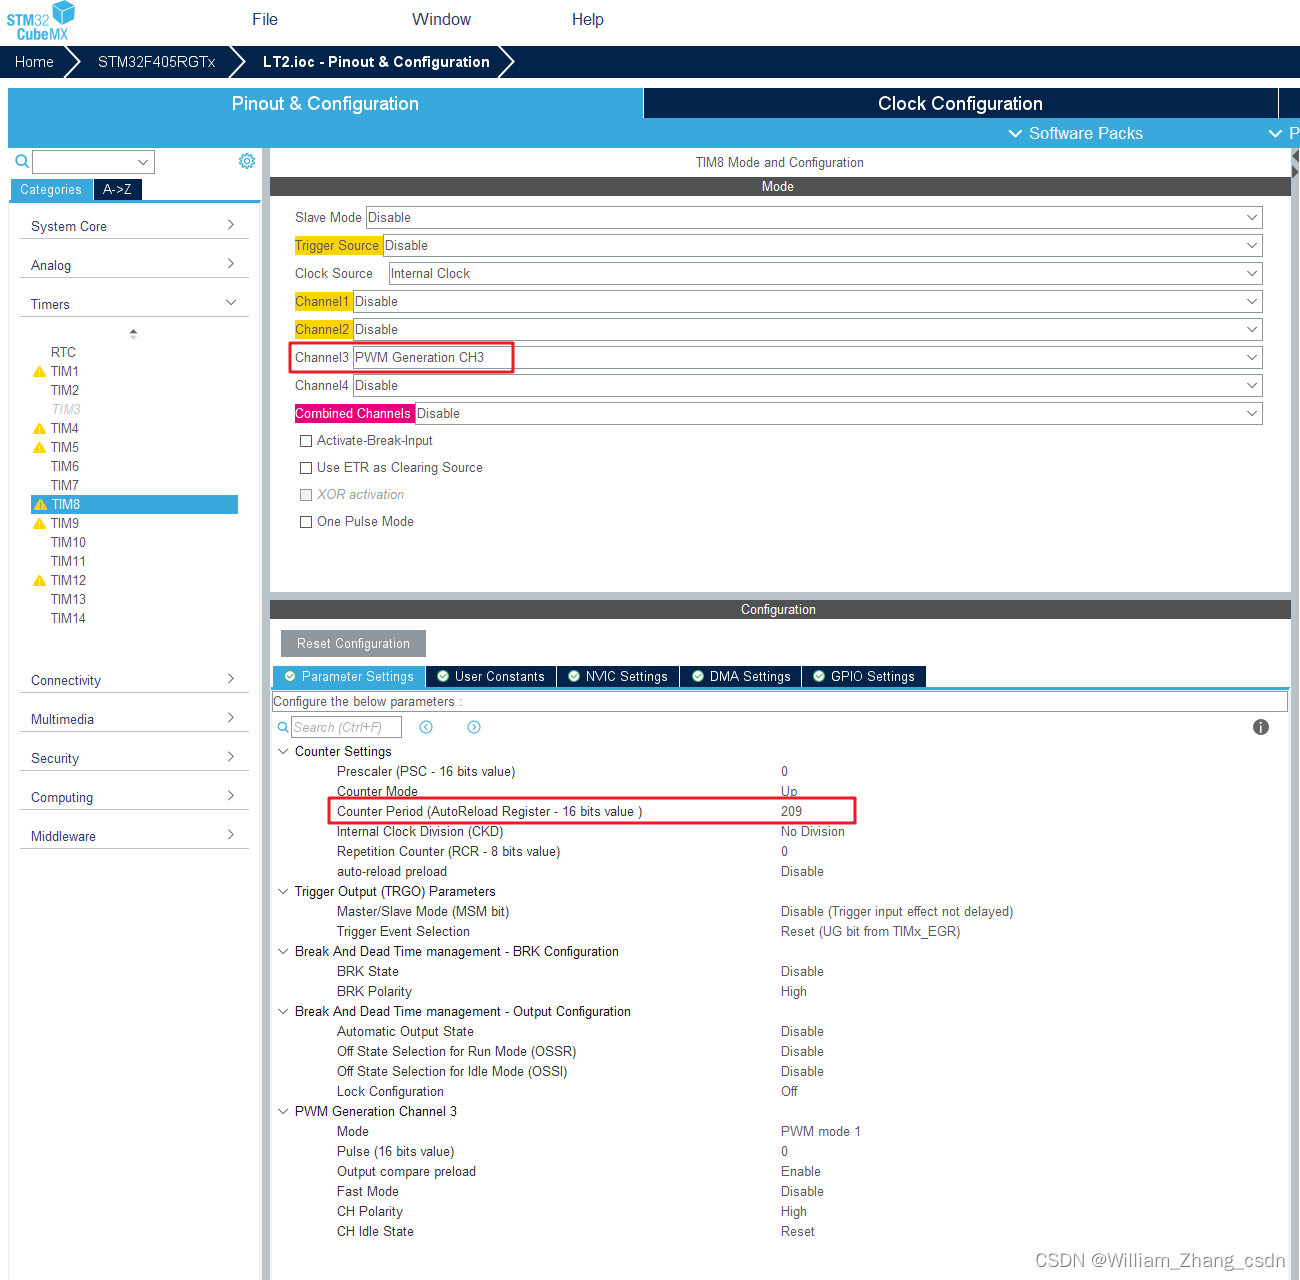Screen dimensions: 1300x1280
Task: Expand the Connectivity category
Action: (x=134, y=680)
